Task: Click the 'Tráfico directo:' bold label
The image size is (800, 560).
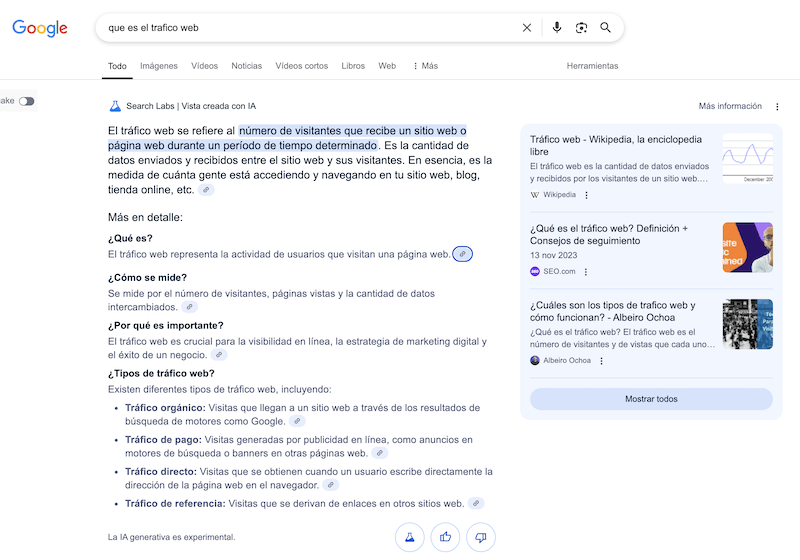Action: [161, 472]
